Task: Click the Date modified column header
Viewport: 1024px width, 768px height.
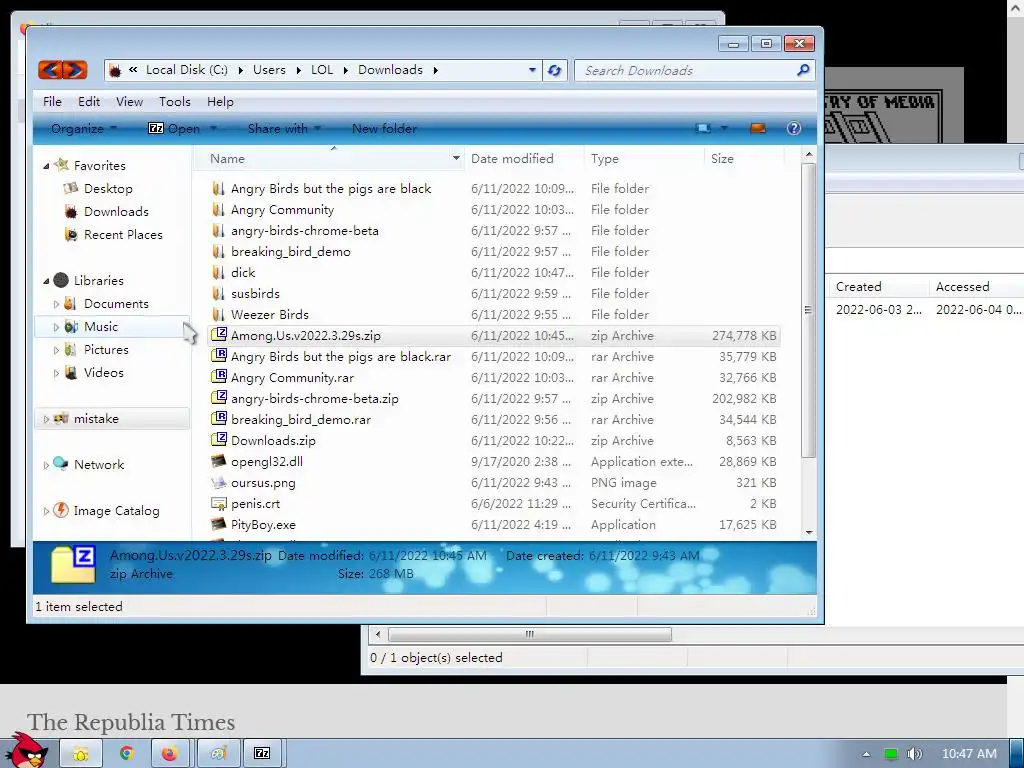Action: point(512,159)
